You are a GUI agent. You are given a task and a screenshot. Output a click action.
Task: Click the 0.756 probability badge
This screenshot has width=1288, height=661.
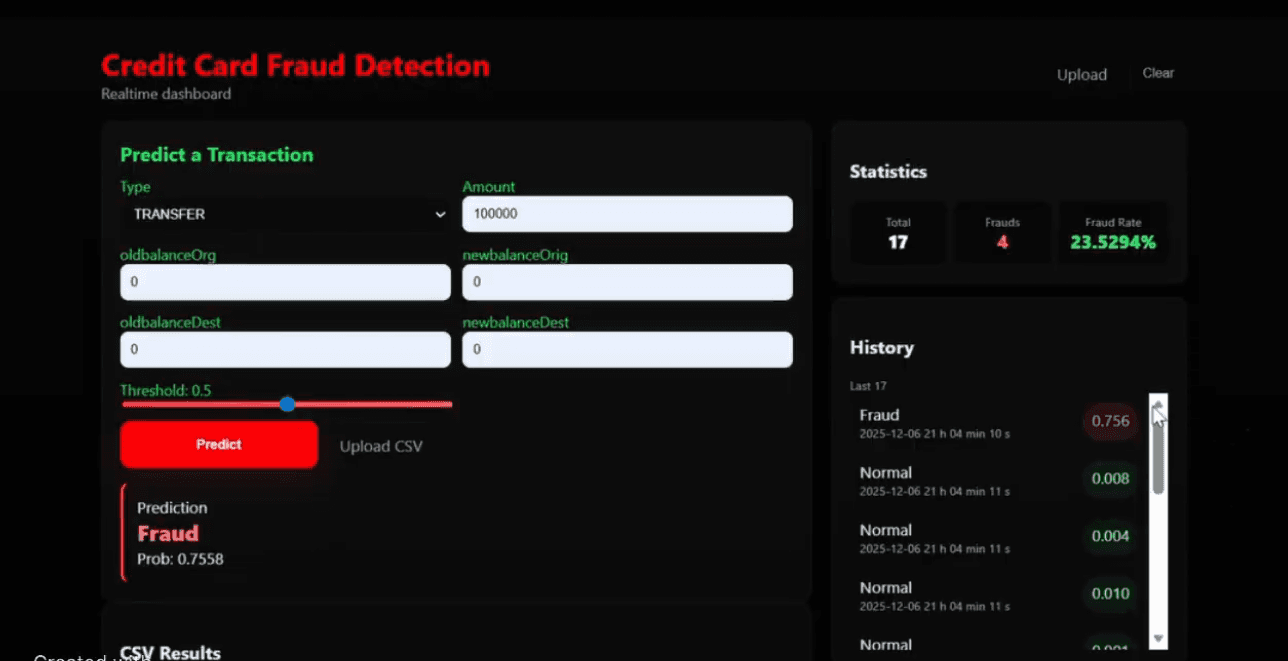point(1111,421)
